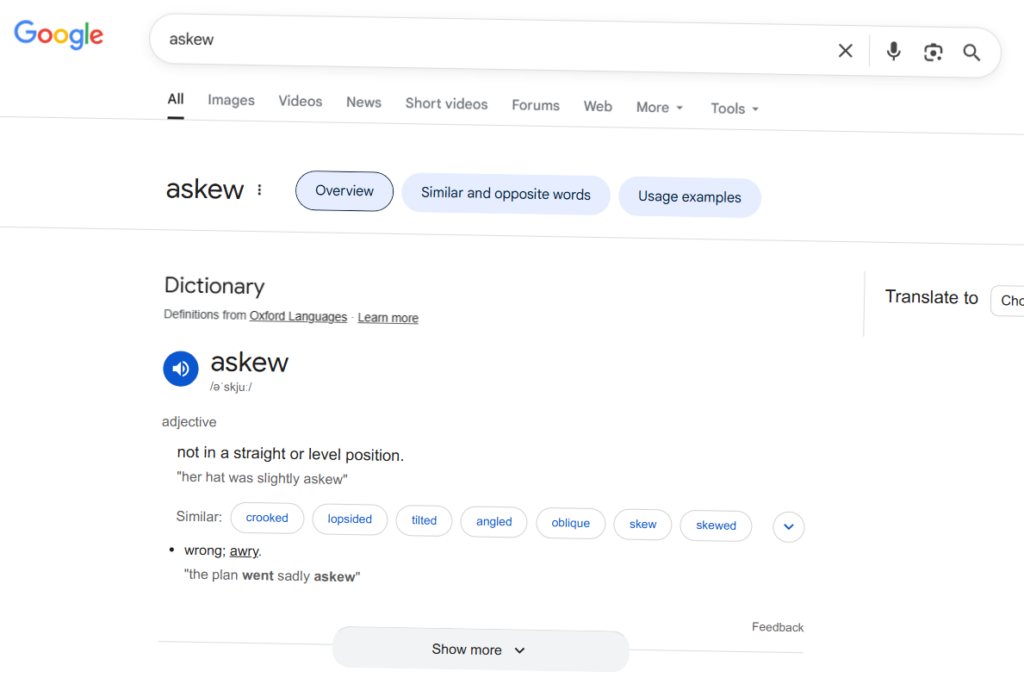Open search by image camera icon
This screenshot has height=690, width=1024.
pos(933,53)
